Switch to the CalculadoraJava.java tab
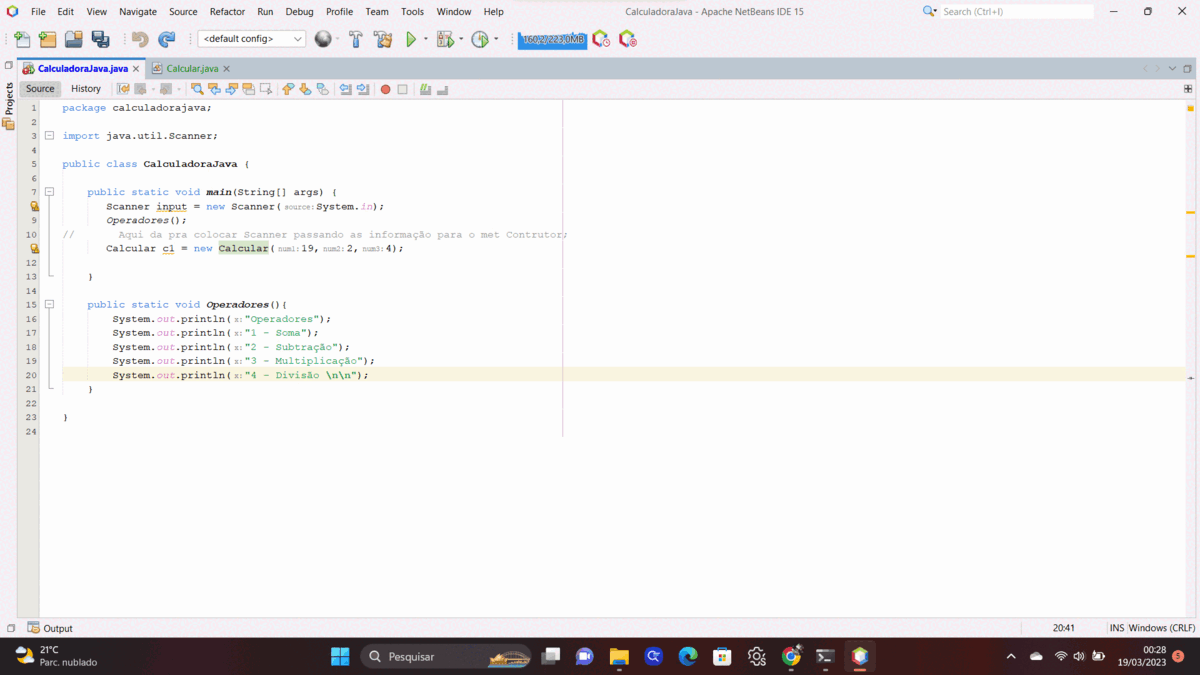This screenshot has height=675, width=1200. click(83, 69)
